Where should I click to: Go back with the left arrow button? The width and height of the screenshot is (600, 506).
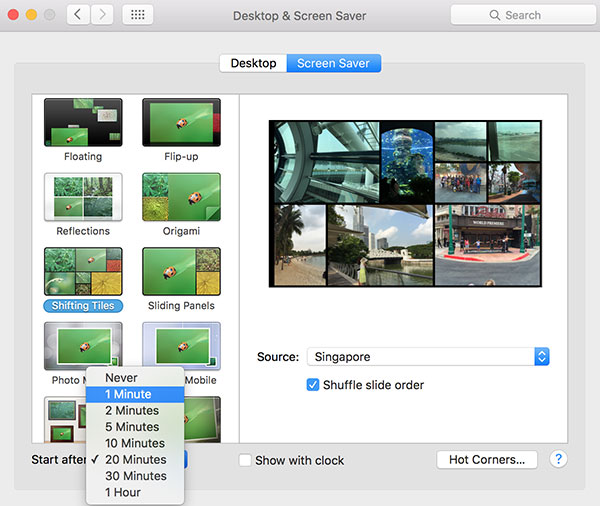[79, 15]
